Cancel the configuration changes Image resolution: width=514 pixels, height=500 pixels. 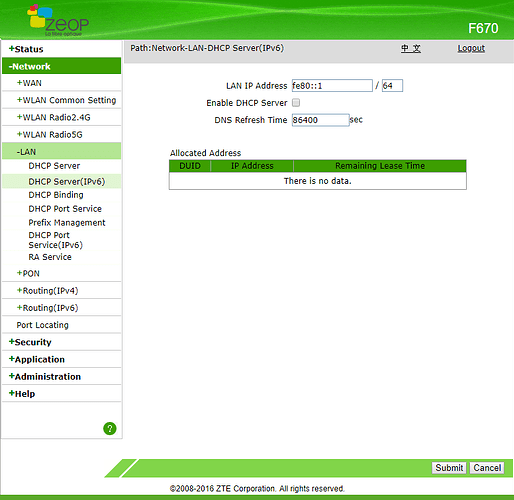click(487, 468)
